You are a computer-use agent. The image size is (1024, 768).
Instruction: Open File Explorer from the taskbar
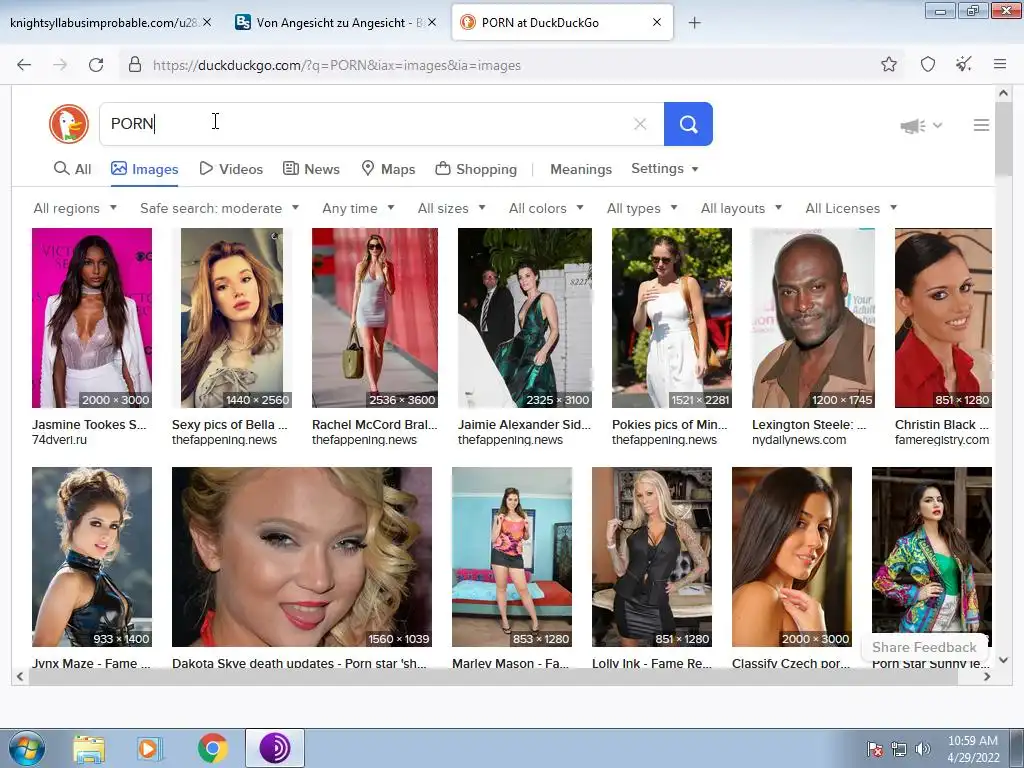[89, 748]
